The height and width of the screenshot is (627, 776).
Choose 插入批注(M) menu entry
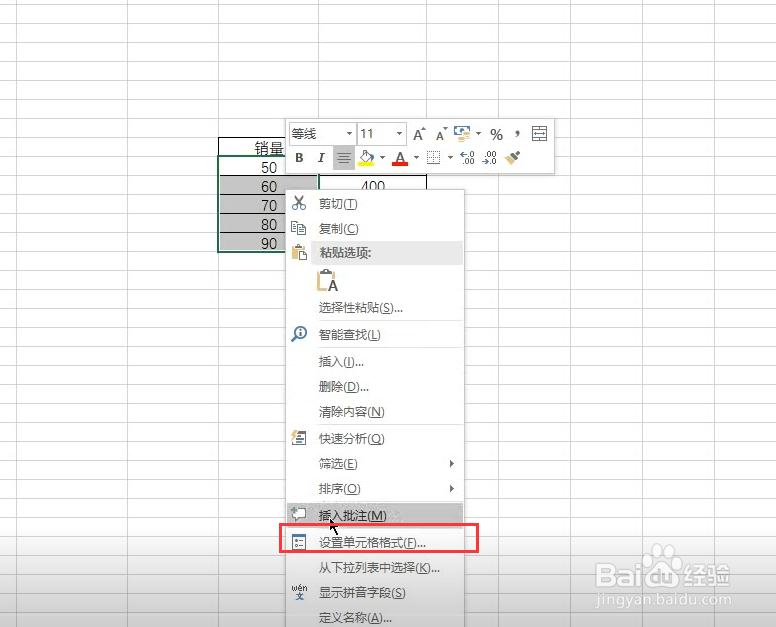(x=375, y=515)
